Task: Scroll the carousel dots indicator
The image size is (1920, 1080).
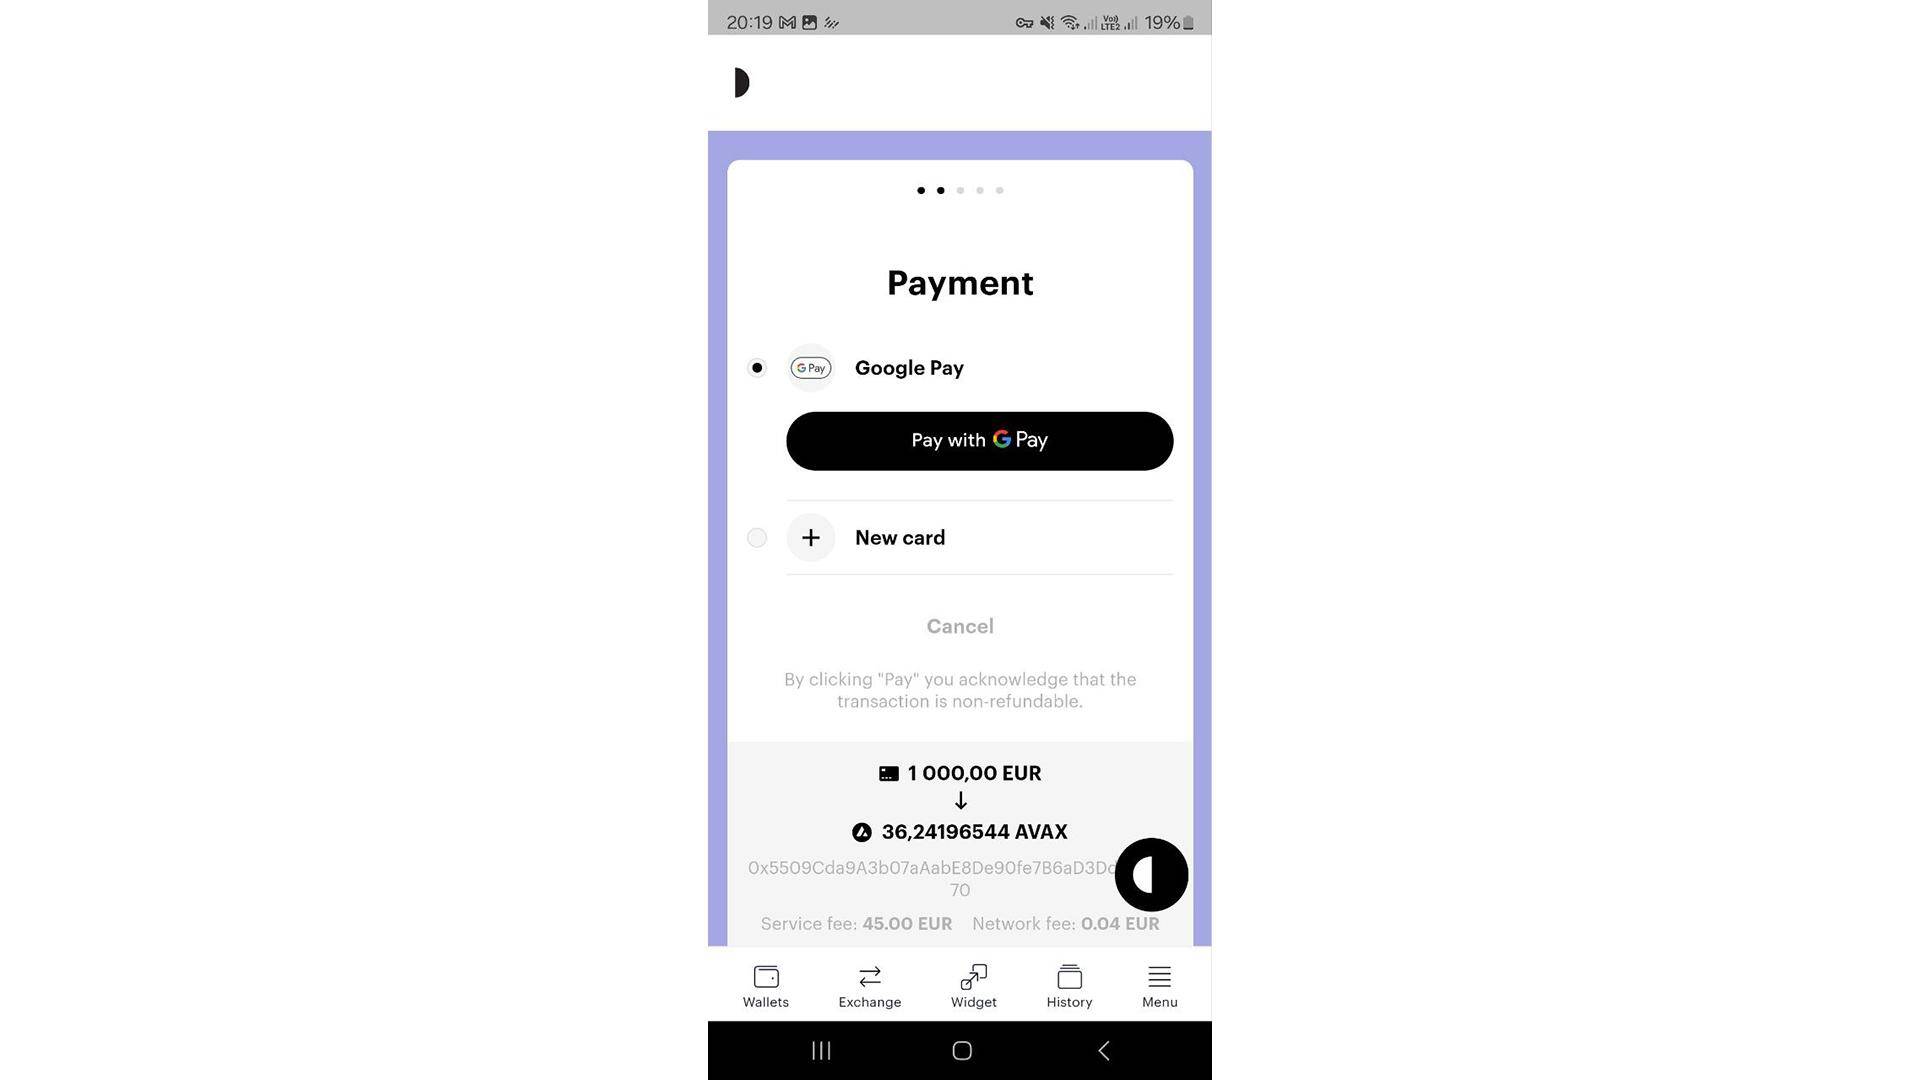Action: [960, 190]
